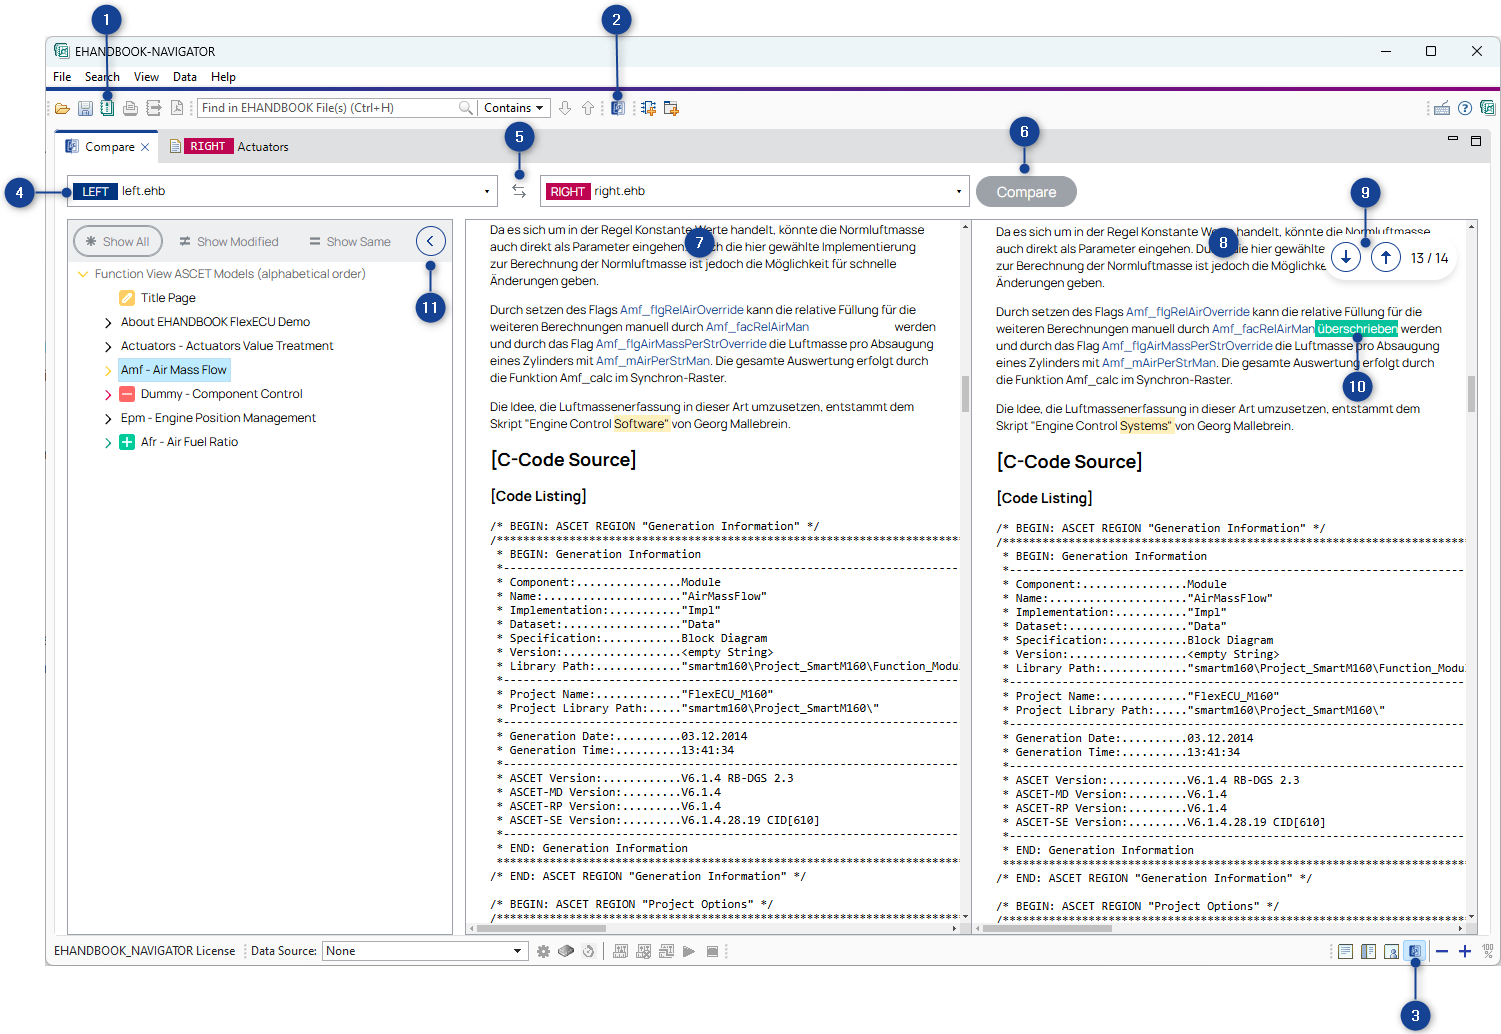Minimize the Compare editor pane

pos(1453,139)
